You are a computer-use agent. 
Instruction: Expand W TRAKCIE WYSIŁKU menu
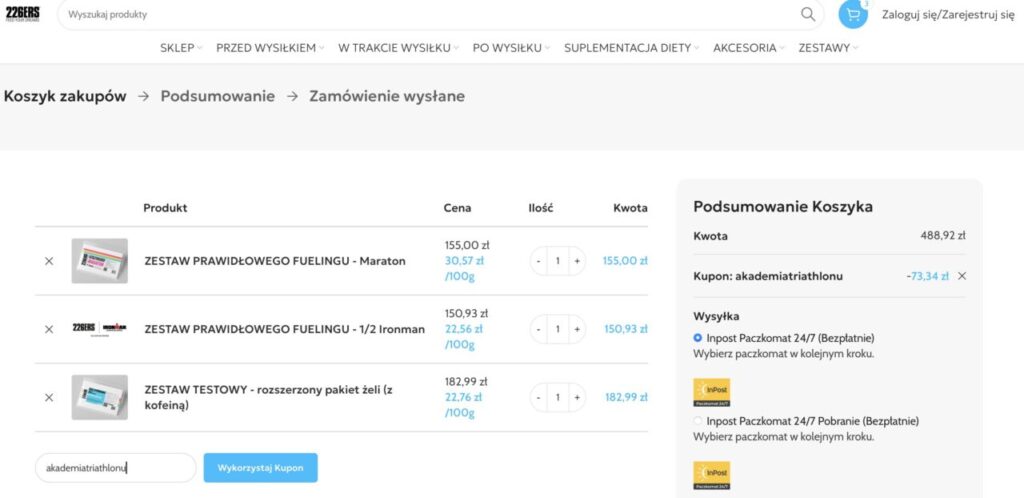[x=398, y=48]
